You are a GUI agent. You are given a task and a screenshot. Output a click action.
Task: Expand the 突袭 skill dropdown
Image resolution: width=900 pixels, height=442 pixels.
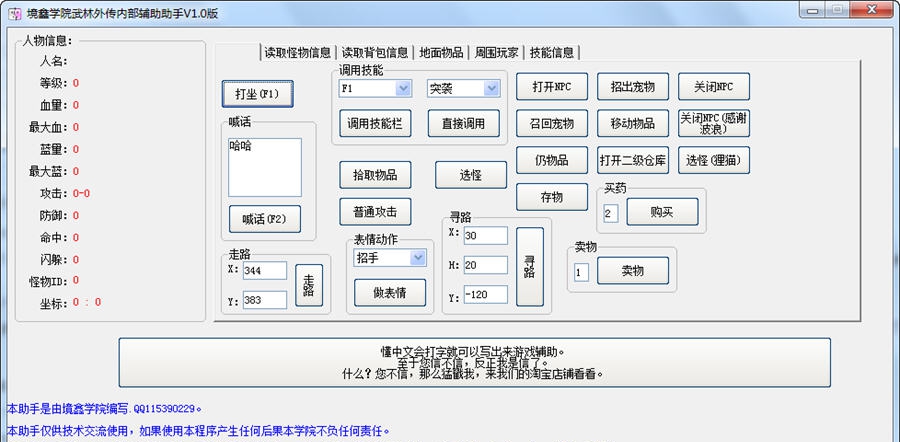(492, 88)
